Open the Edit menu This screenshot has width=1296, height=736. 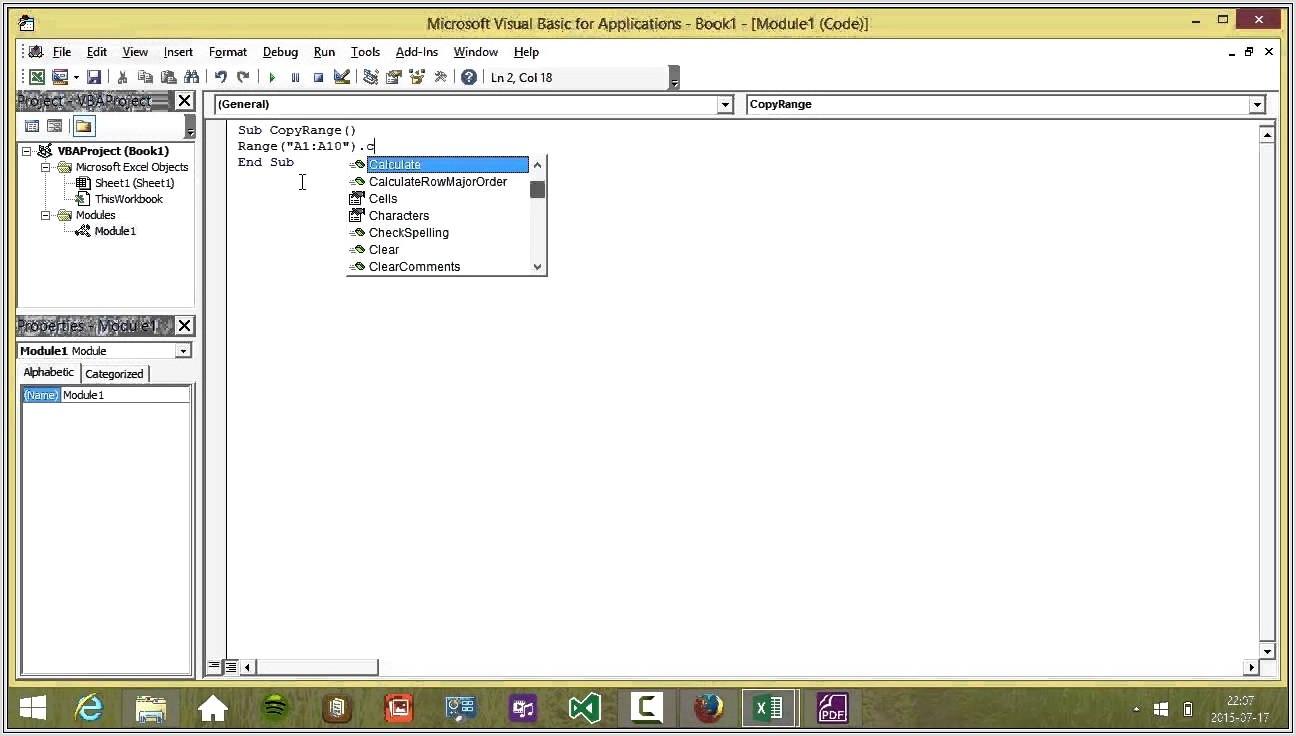97,52
